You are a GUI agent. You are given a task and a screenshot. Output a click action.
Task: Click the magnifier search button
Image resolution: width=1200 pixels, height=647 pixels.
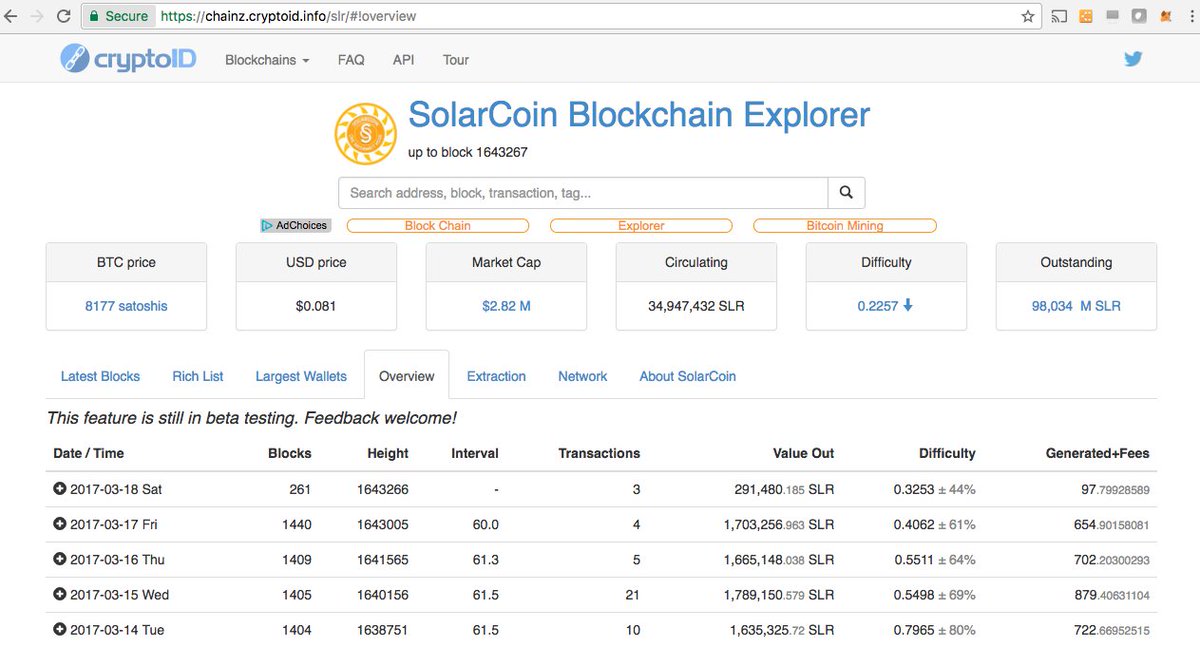pos(846,193)
